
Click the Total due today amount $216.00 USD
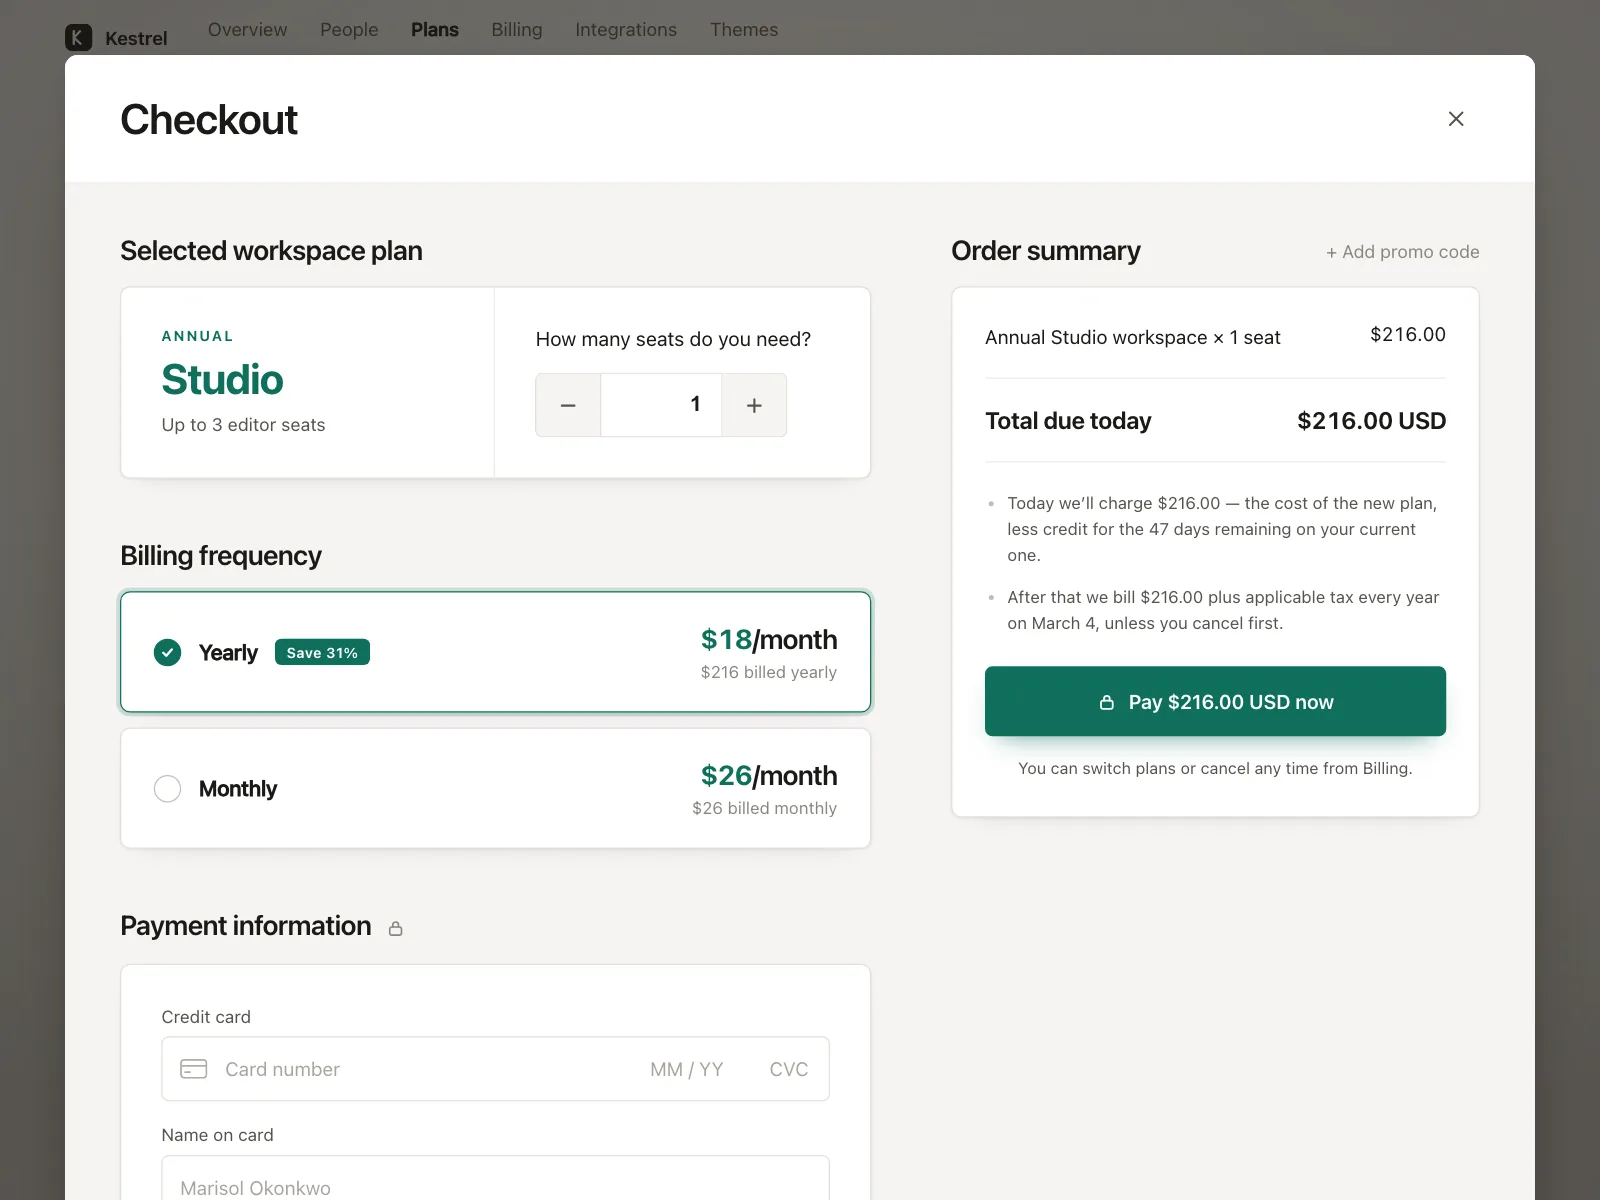pos(1371,421)
